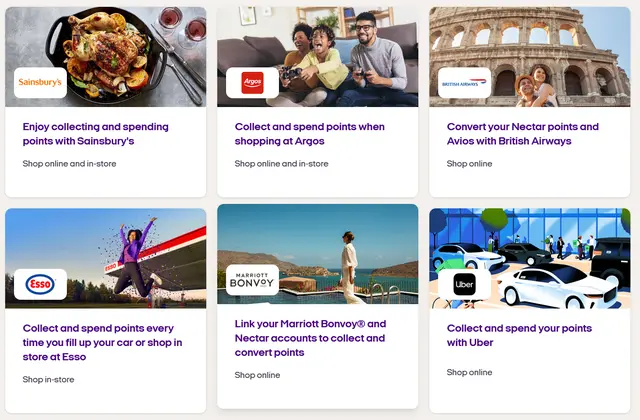Open the British Airways Colosseum image
Viewport: 640px width, 420px height.
click(530, 57)
